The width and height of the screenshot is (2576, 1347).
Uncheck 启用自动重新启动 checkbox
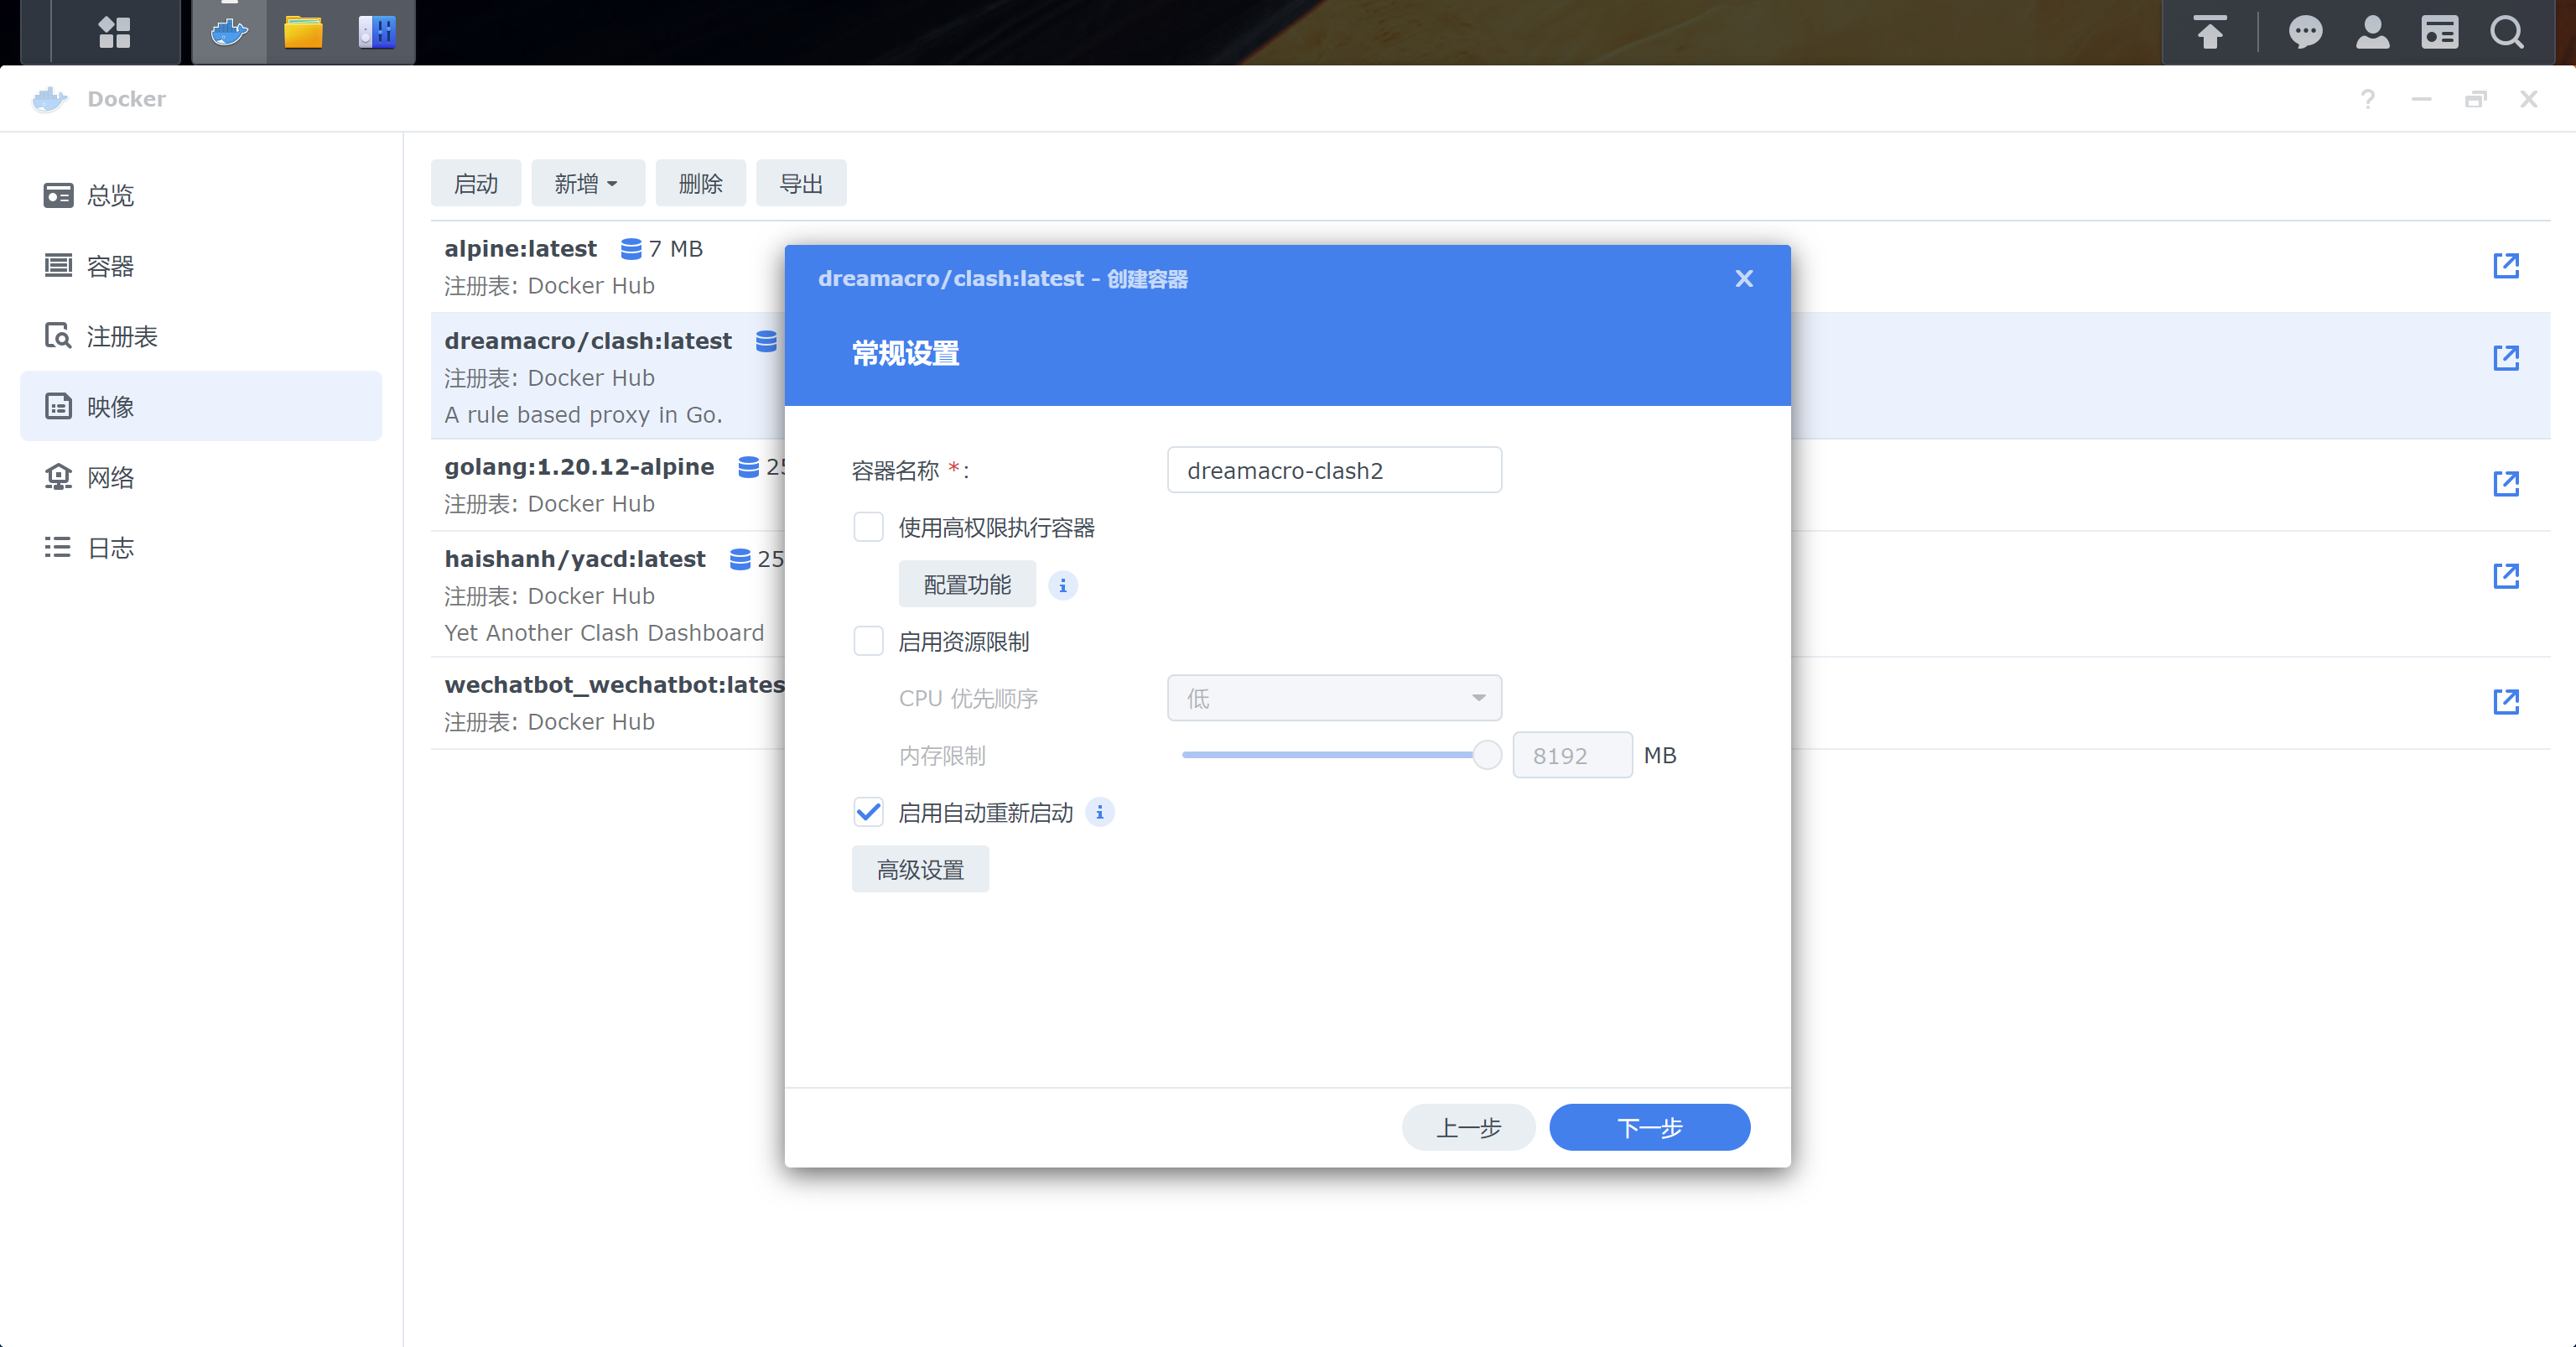tap(868, 812)
